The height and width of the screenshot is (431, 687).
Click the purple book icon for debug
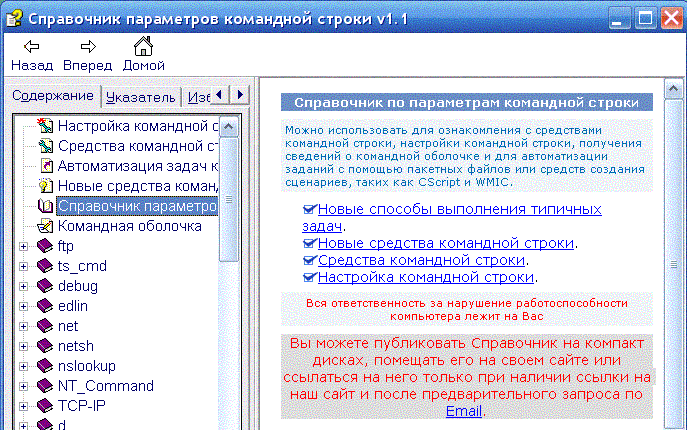(x=45, y=286)
